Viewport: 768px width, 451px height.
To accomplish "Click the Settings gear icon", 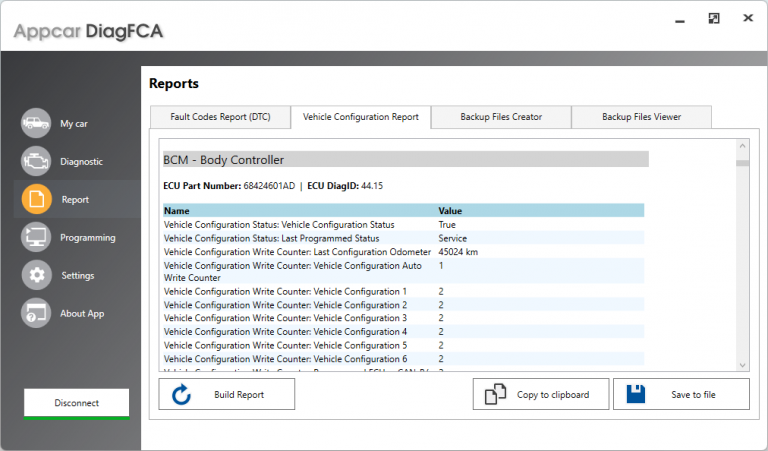I will (x=36, y=276).
